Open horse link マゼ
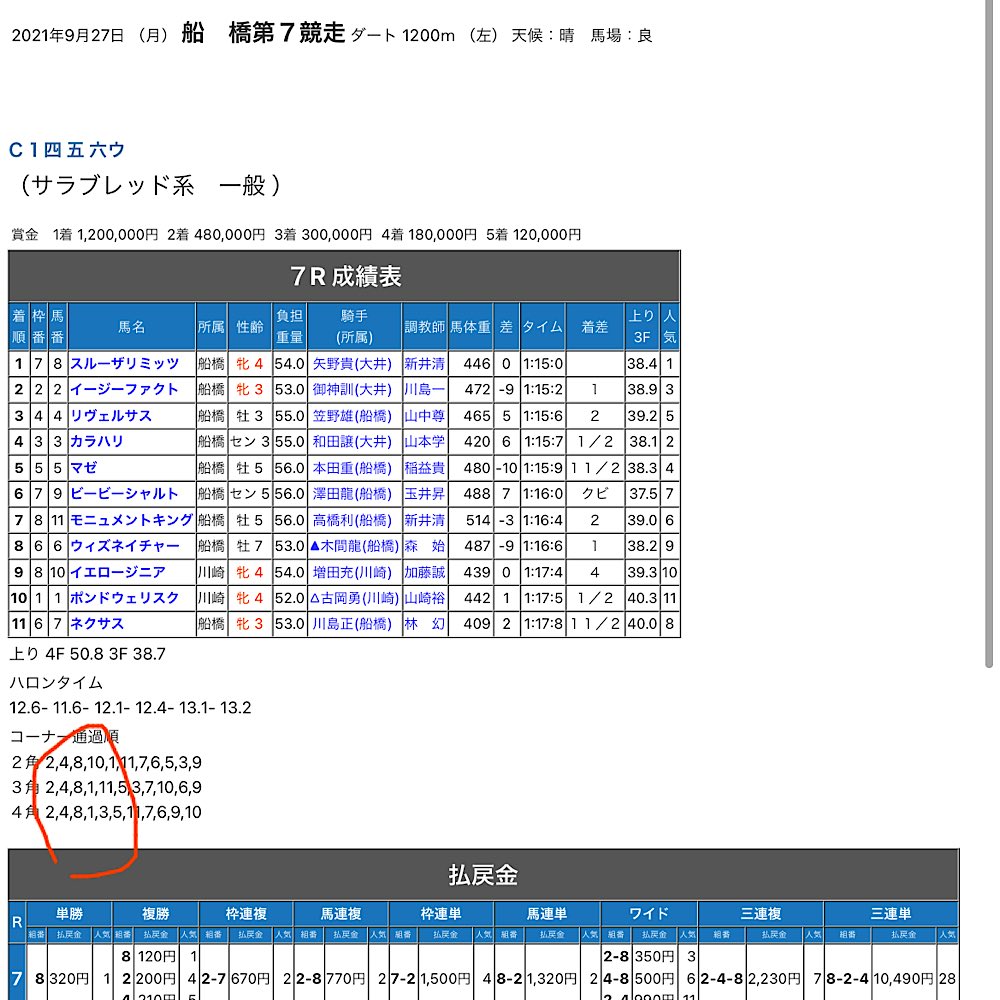 point(84,468)
